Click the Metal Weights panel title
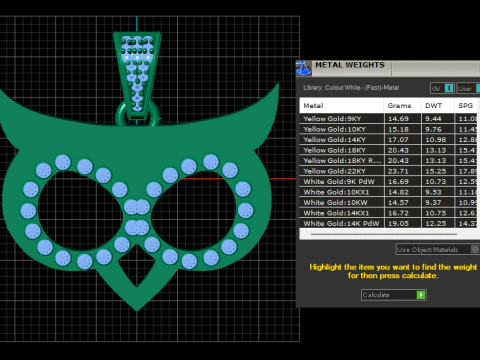Image resolution: width=480 pixels, height=360 pixels. [x=350, y=65]
